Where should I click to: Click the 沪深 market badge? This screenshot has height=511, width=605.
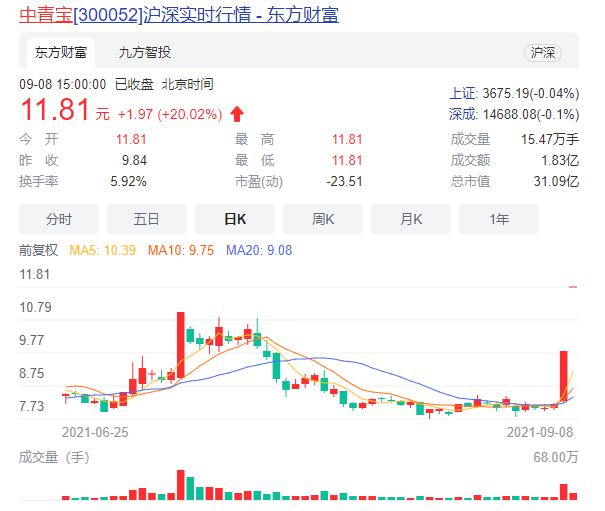coord(542,52)
